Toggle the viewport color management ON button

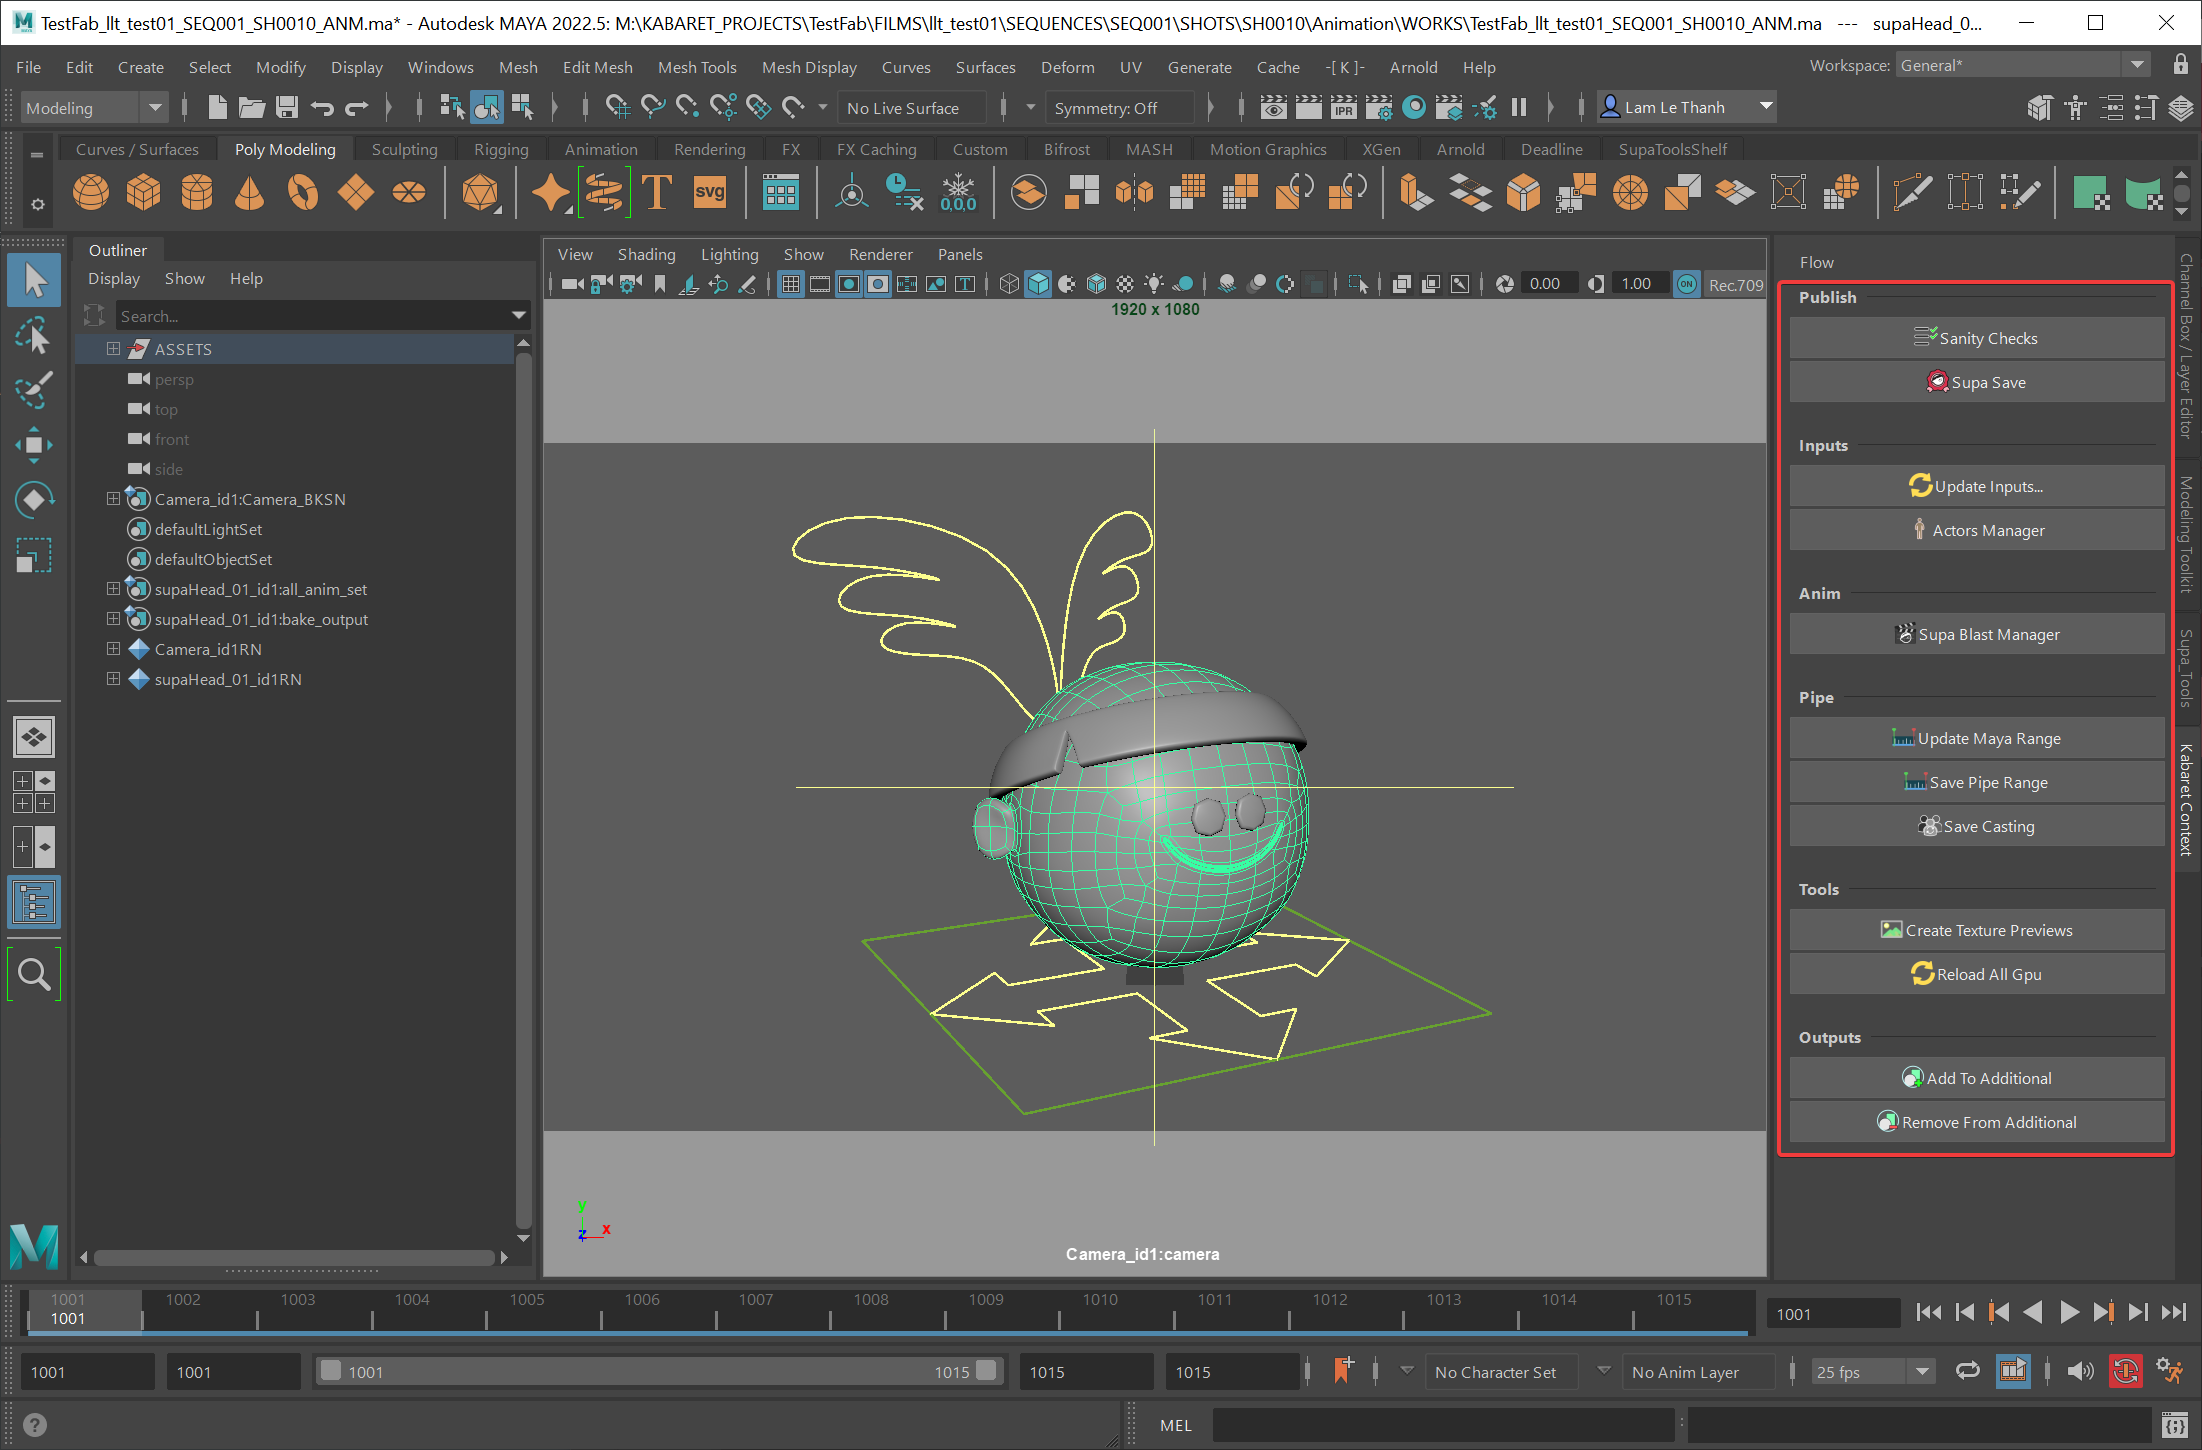[x=1687, y=285]
